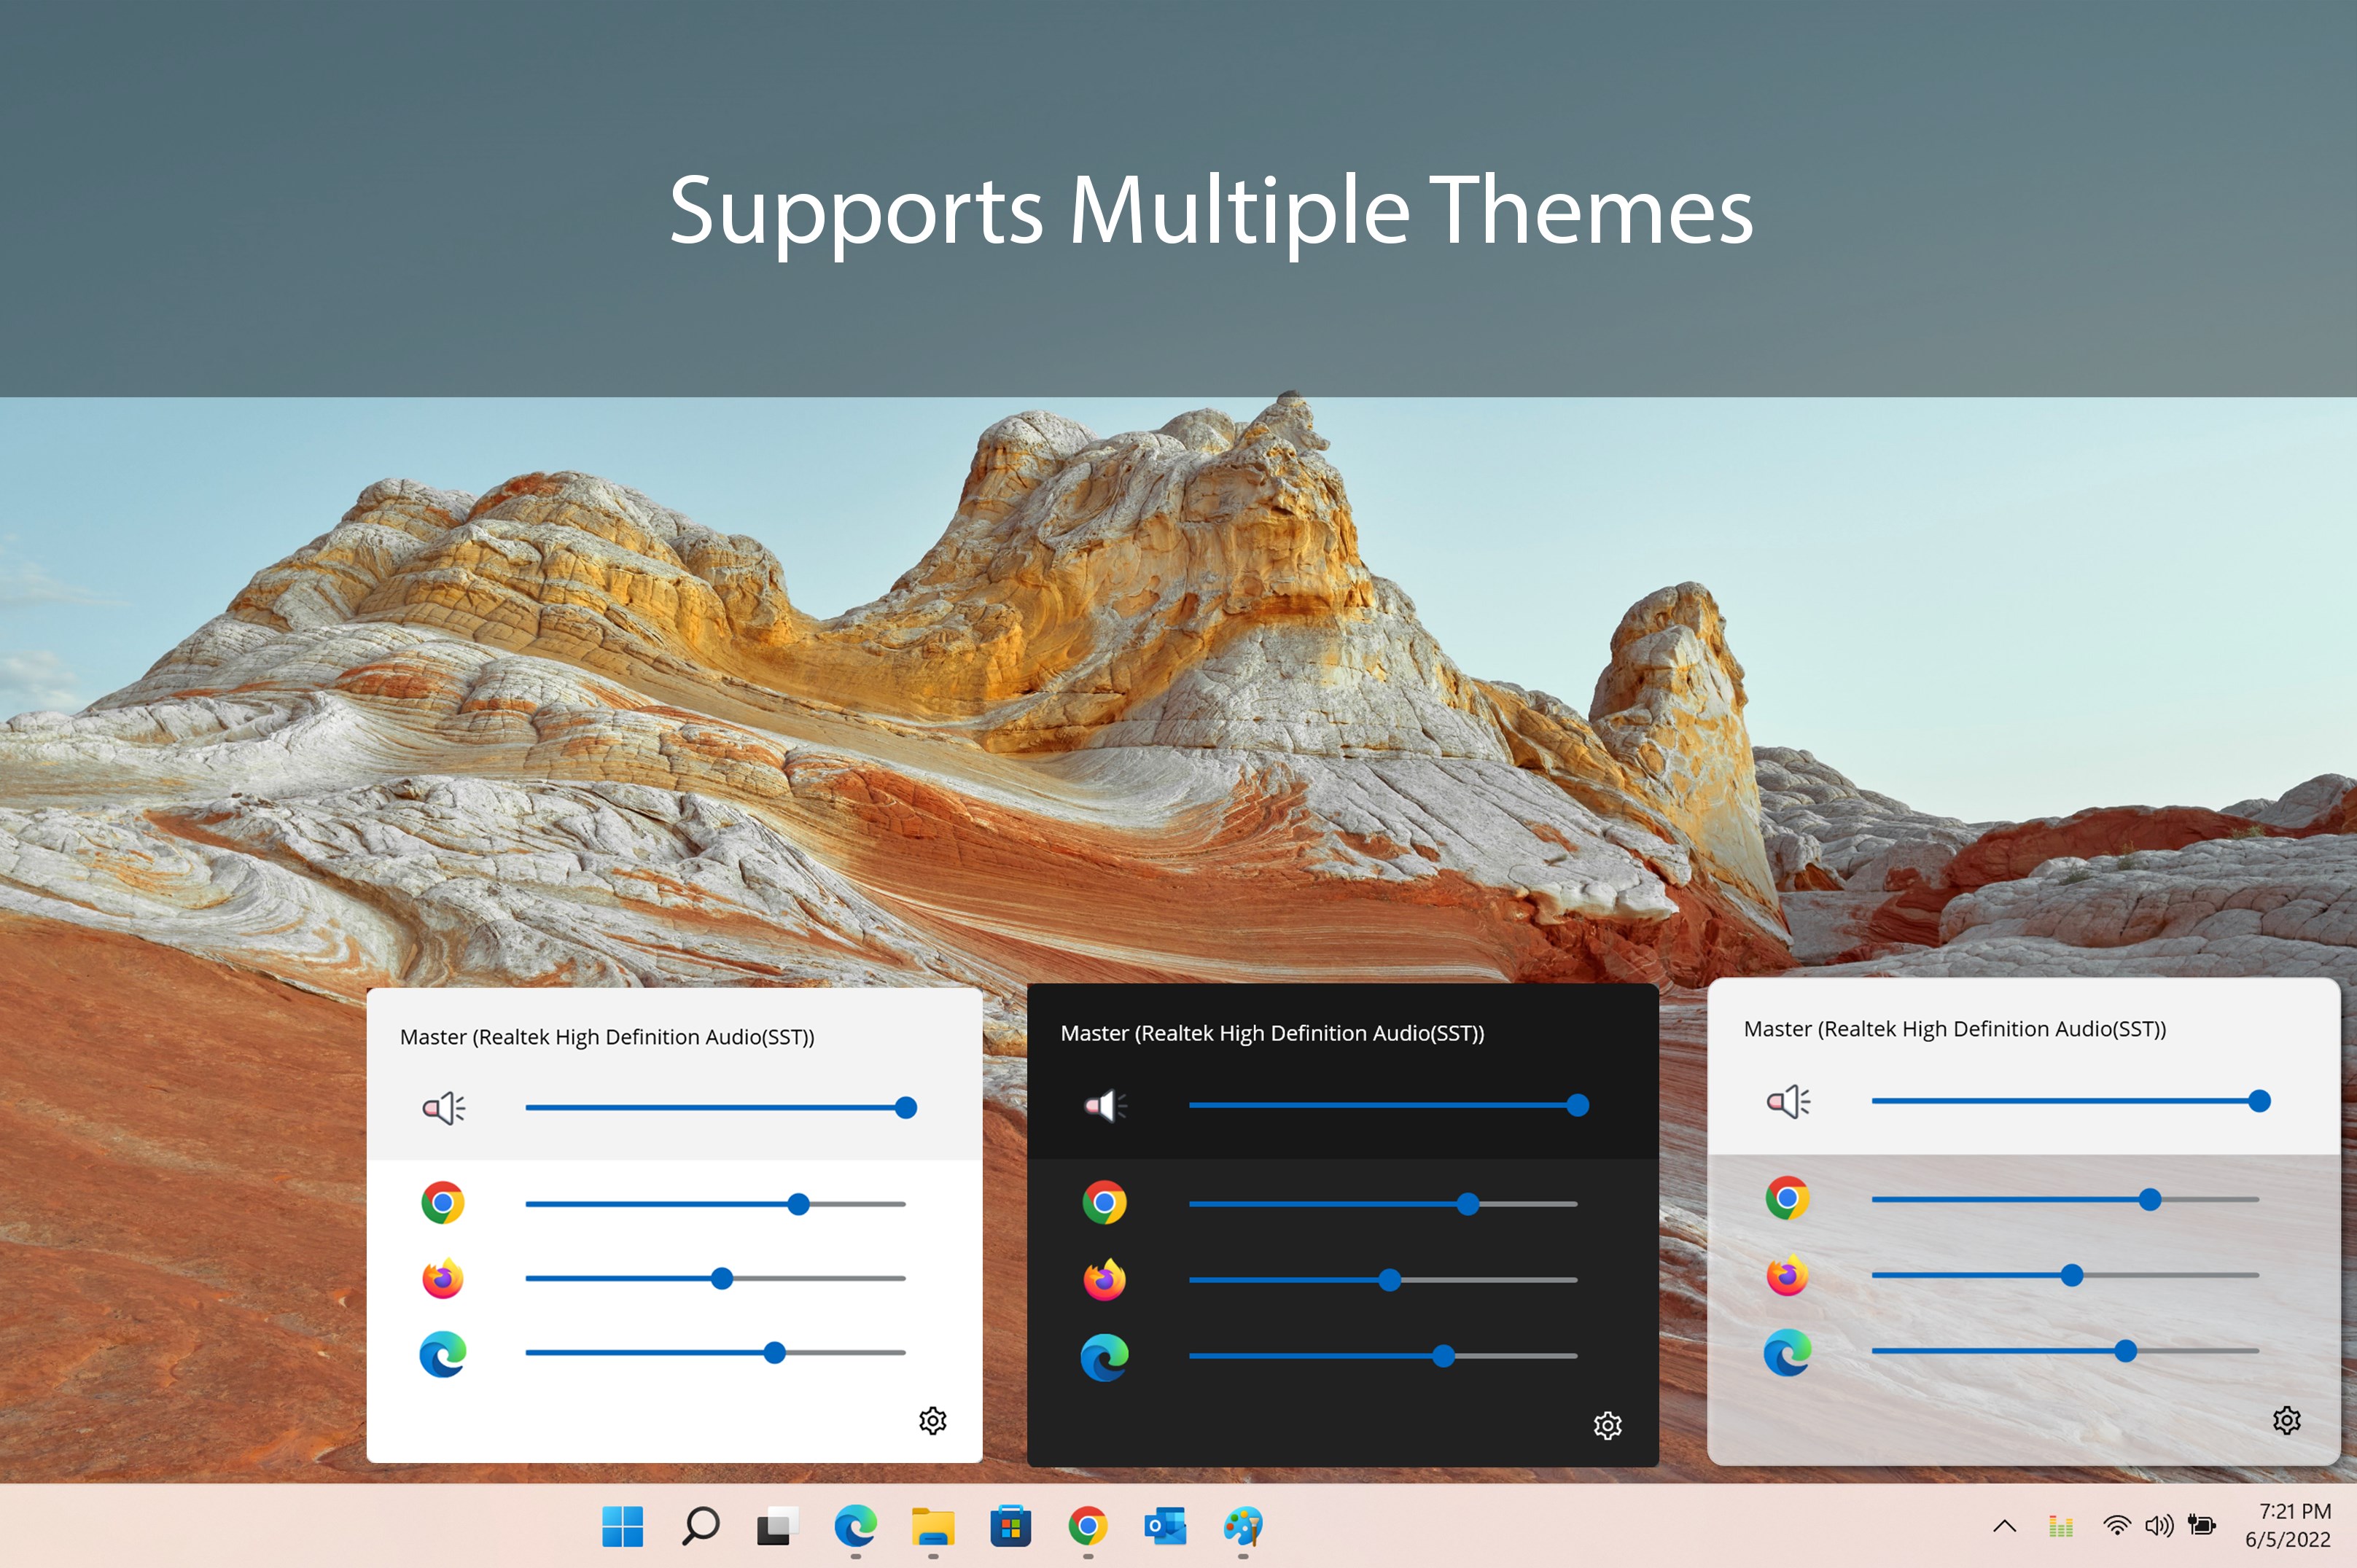Open taskbar Search
The image size is (2357, 1568).
coord(700,1526)
